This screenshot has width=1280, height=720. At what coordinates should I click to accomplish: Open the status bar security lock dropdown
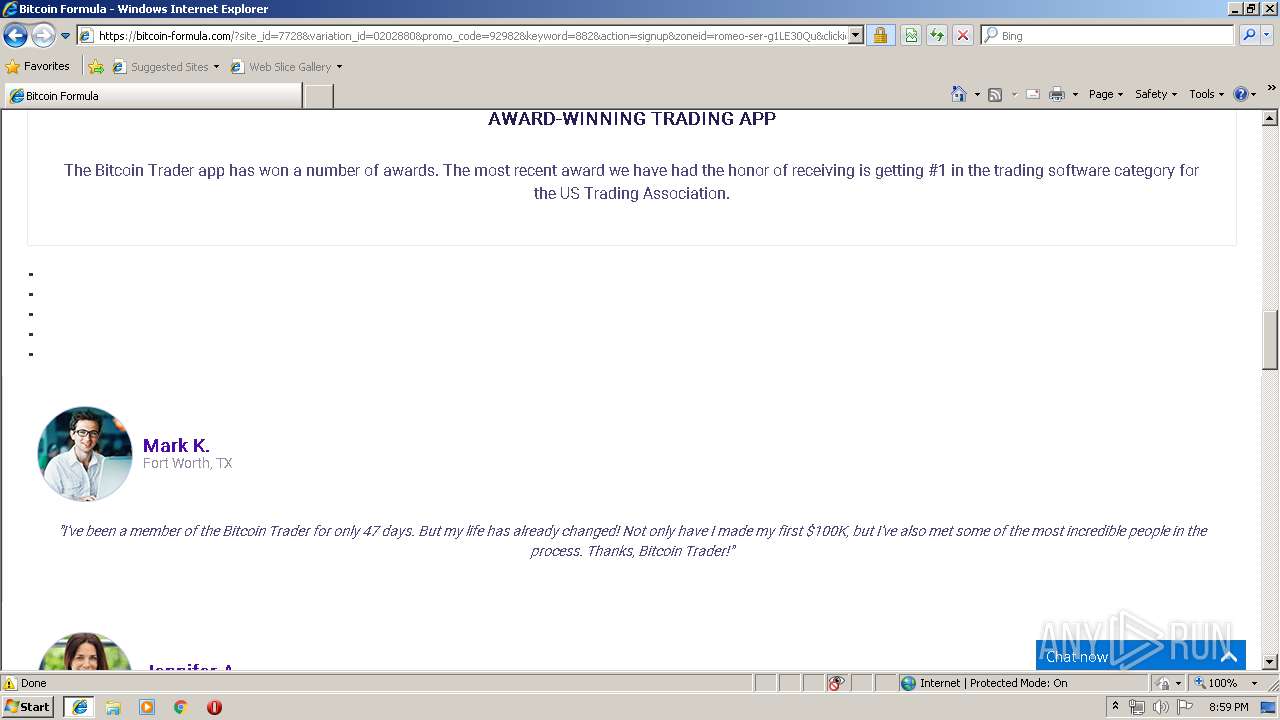(1169, 683)
